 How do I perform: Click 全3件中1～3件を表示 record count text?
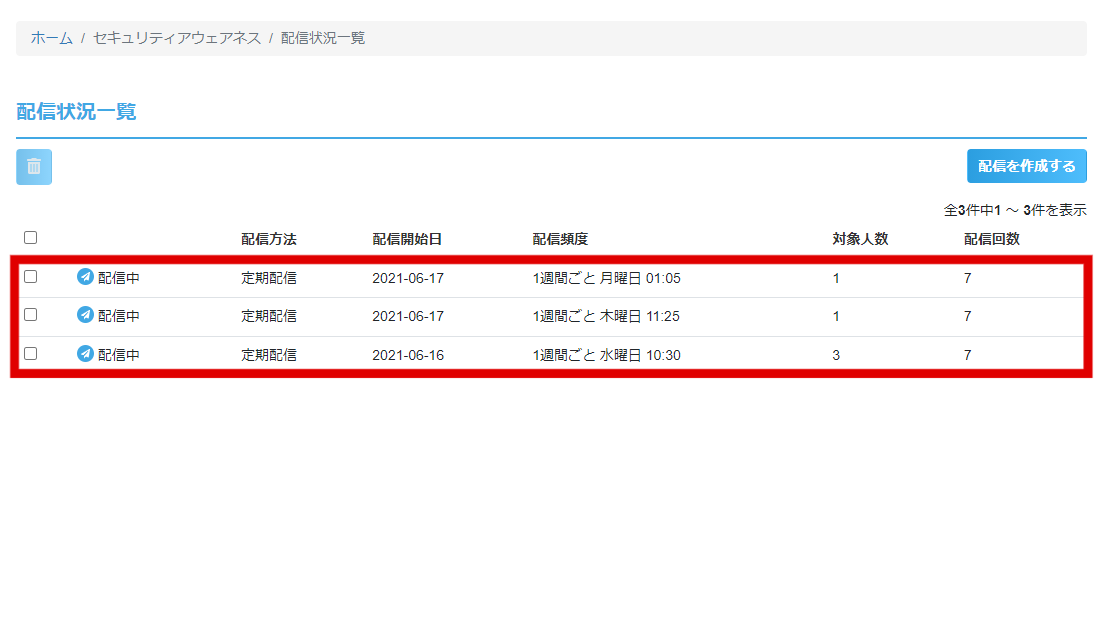pyautogui.click(x=1015, y=210)
